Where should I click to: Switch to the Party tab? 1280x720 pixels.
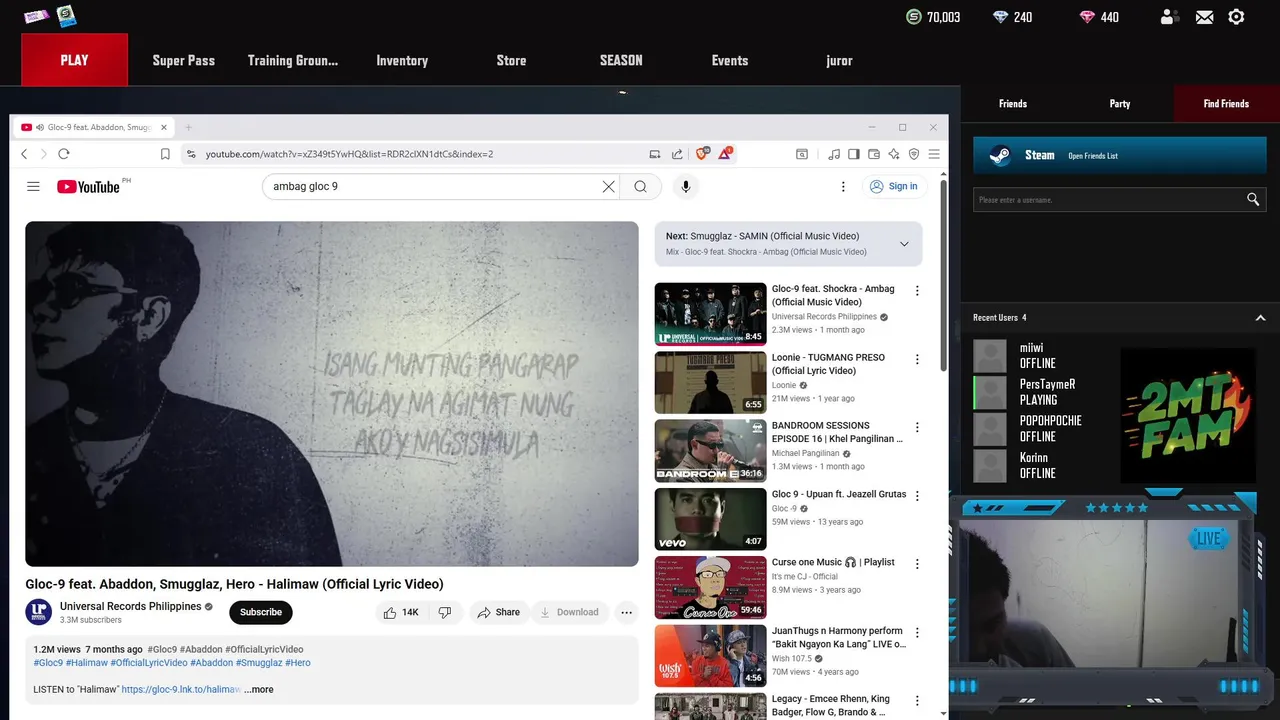click(1120, 103)
